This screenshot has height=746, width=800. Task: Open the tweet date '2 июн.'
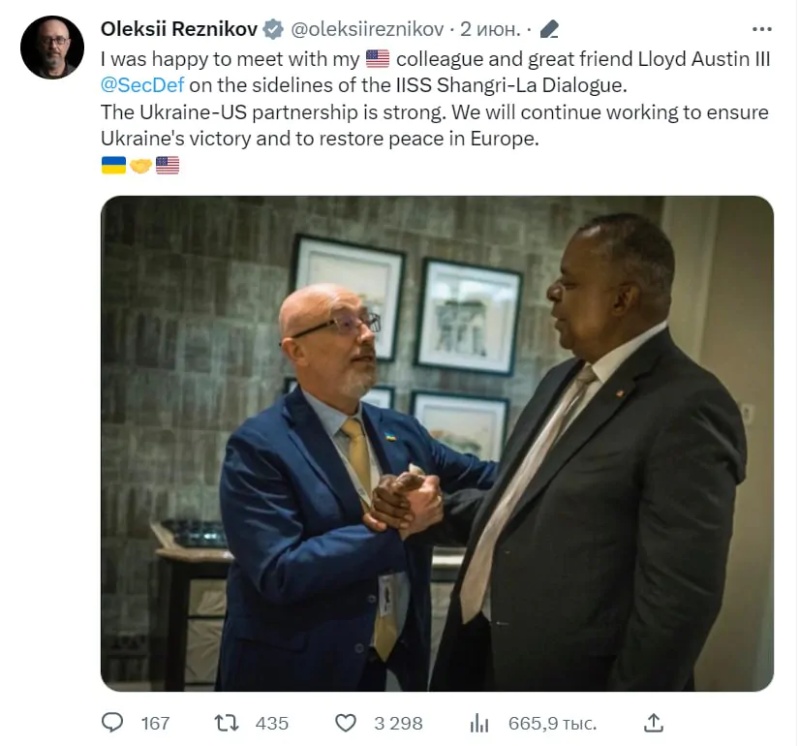tap(490, 30)
